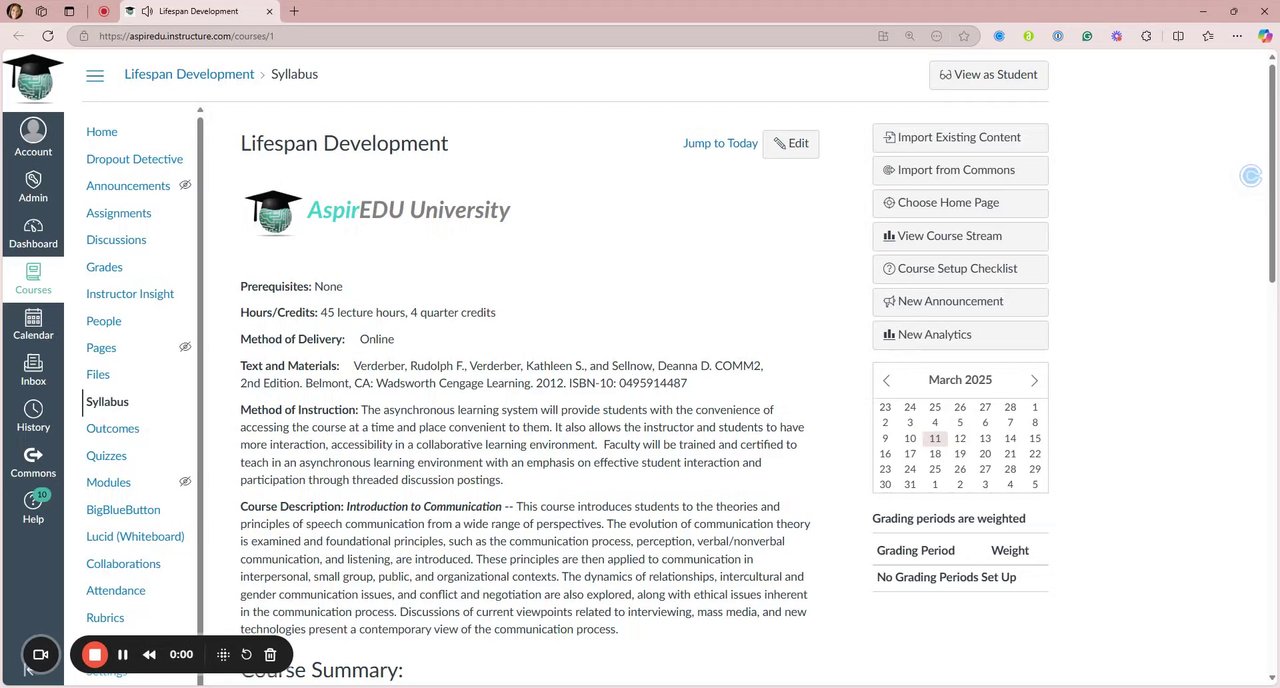Open Home in course navigation
Viewport: 1280px width, 688px height.
pos(102,132)
